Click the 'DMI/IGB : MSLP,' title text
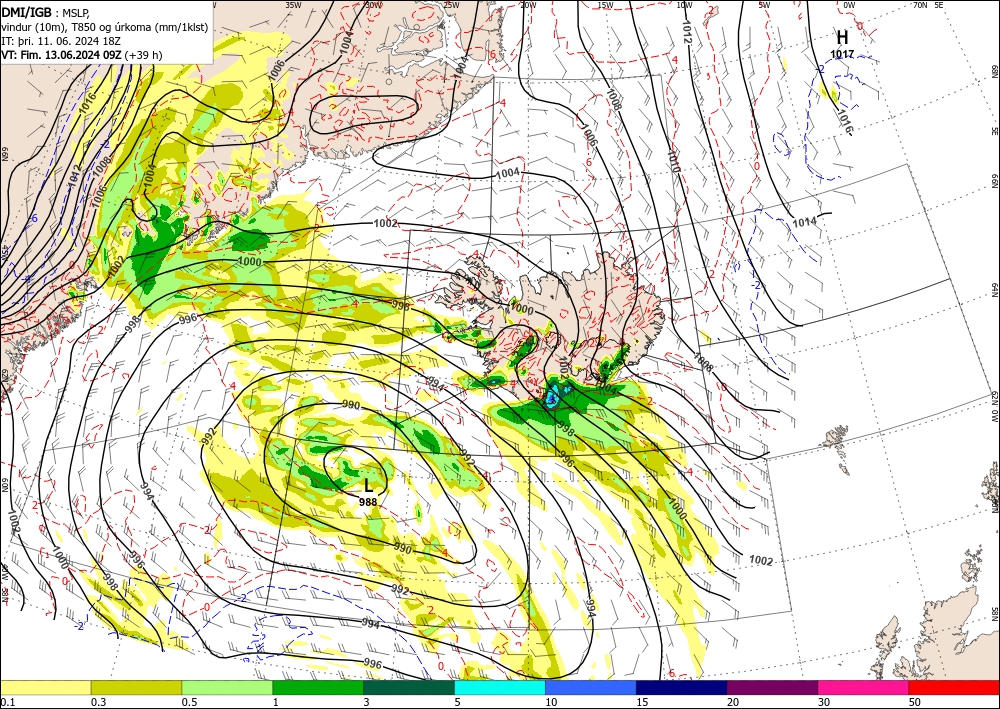 pyautogui.click(x=46, y=11)
